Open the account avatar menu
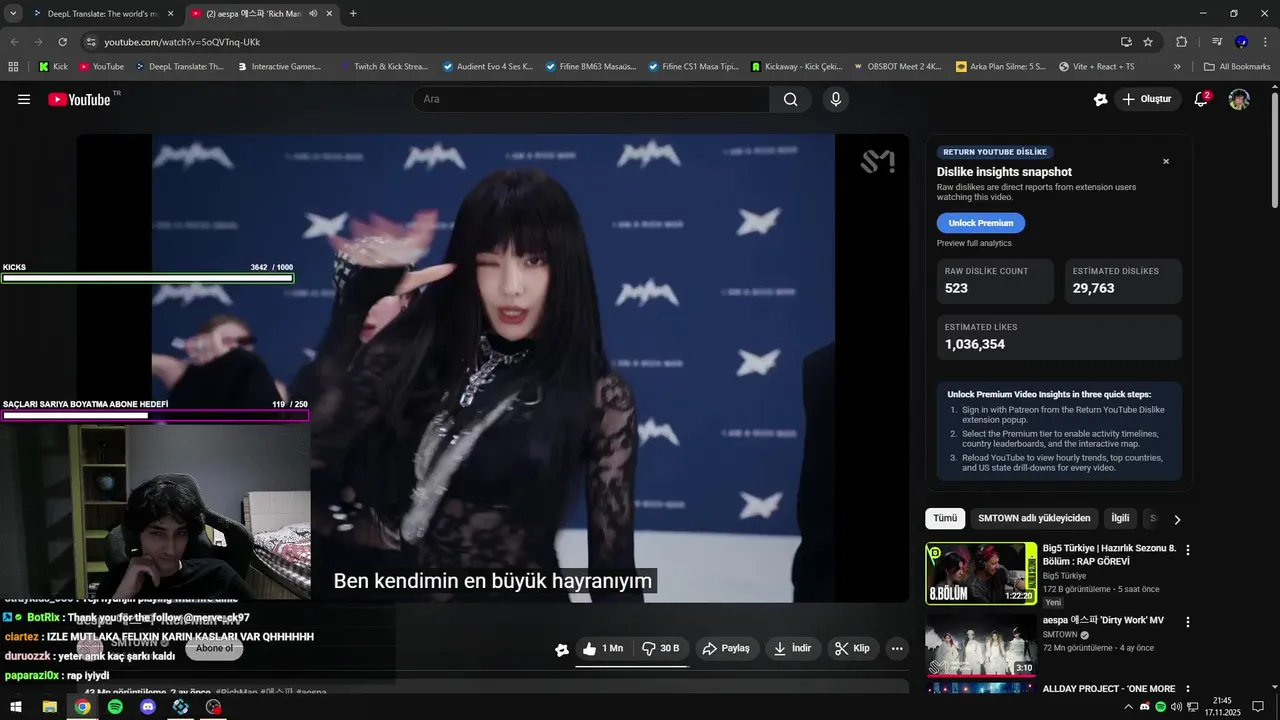1280x720 pixels. [x=1239, y=99]
